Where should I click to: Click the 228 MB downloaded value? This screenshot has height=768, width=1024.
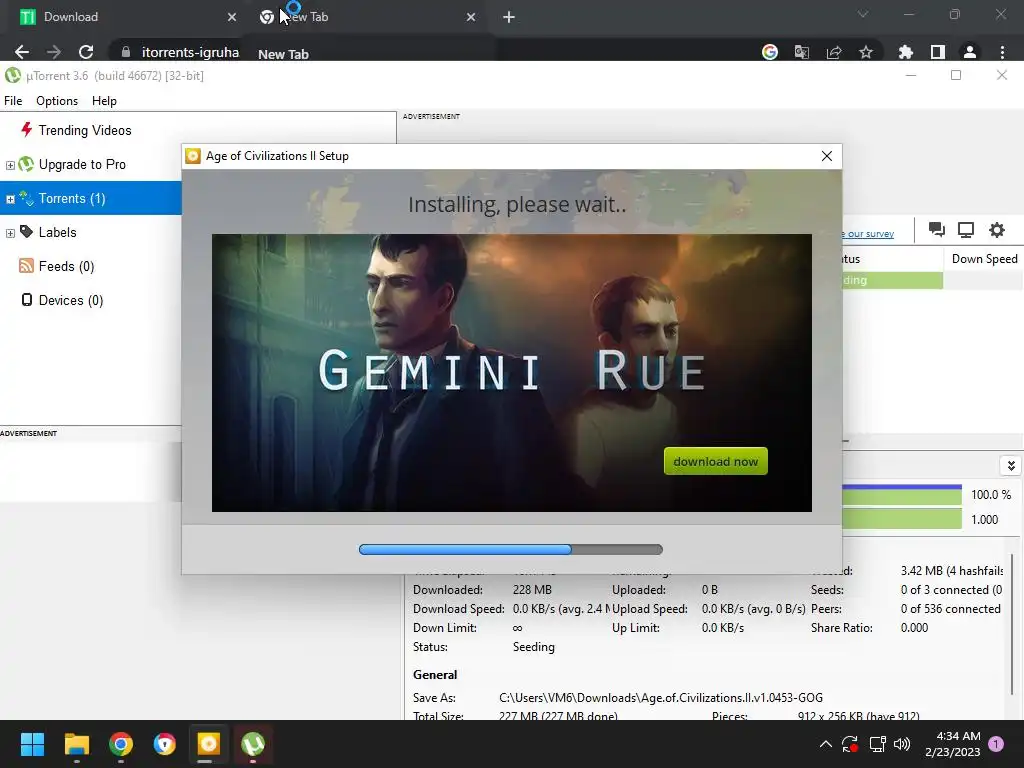pyautogui.click(x=532, y=590)
